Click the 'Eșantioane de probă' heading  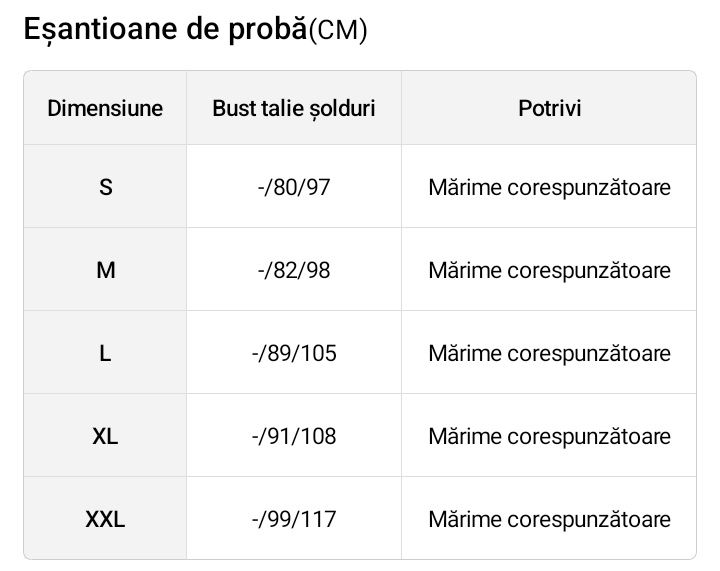click(164, 30)
